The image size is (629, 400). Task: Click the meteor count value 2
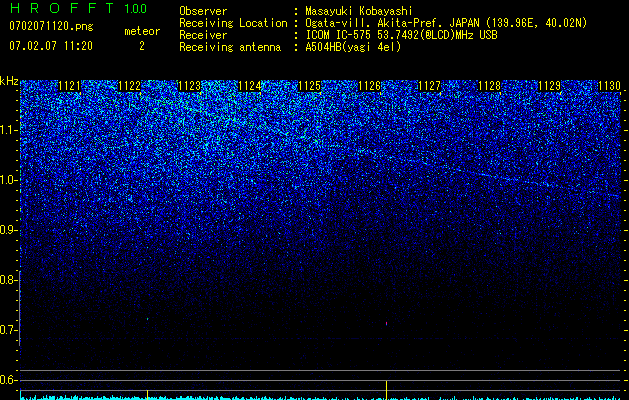click(x=142, y=46)
